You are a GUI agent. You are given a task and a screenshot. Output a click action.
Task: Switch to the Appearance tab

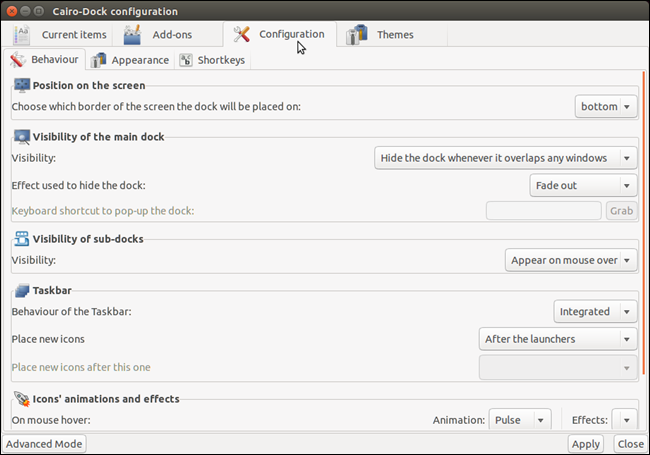pos(138,60)
